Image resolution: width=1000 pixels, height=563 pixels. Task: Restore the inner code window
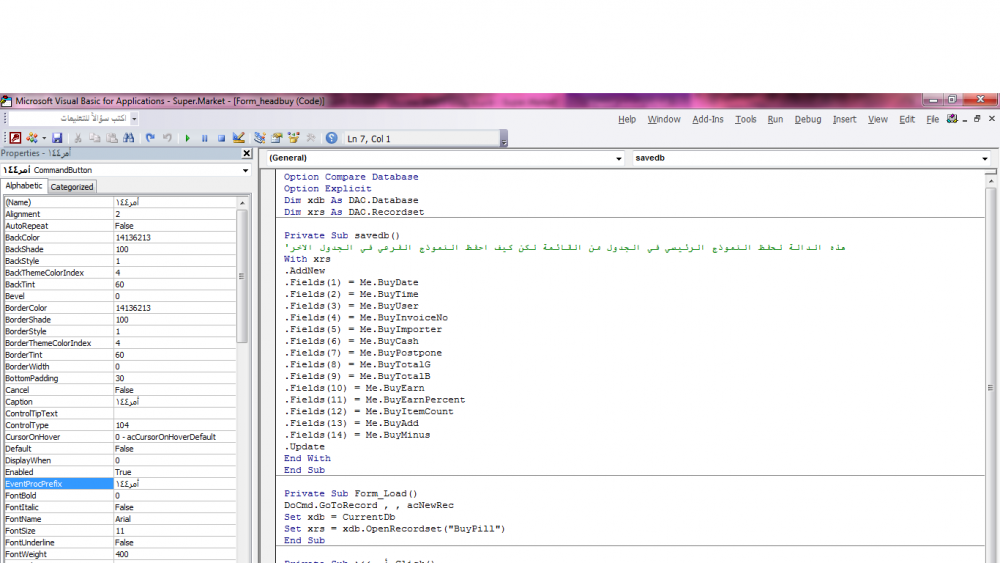977,119
